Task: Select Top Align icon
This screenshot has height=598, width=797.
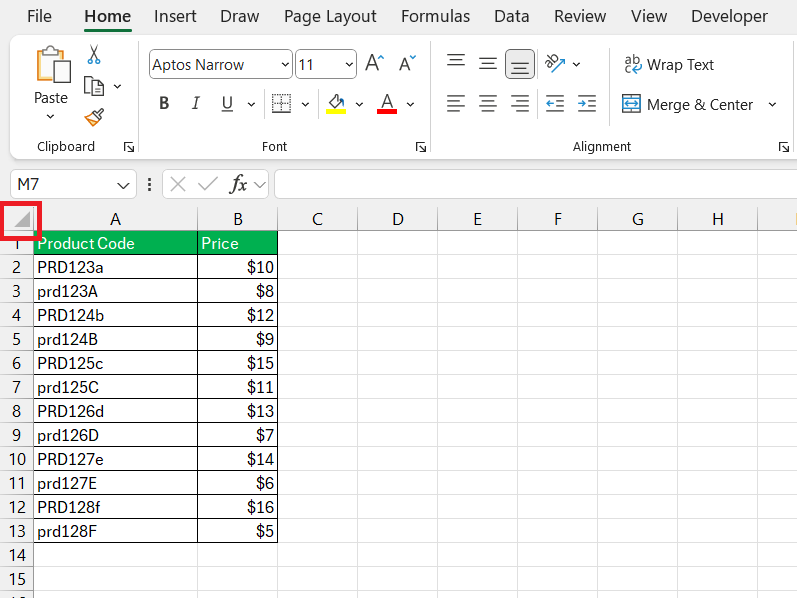Action: 456,62
